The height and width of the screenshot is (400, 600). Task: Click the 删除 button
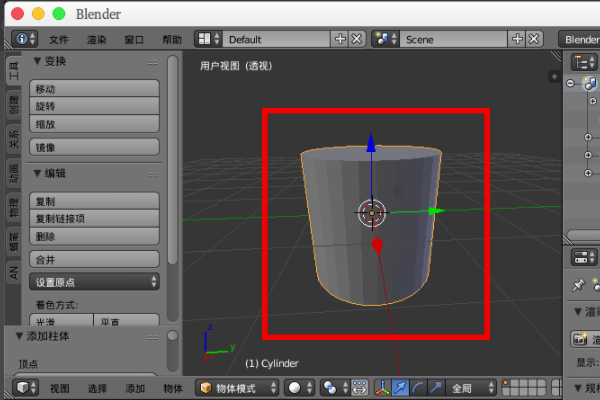pyautogui.click(x=94, y=236)
